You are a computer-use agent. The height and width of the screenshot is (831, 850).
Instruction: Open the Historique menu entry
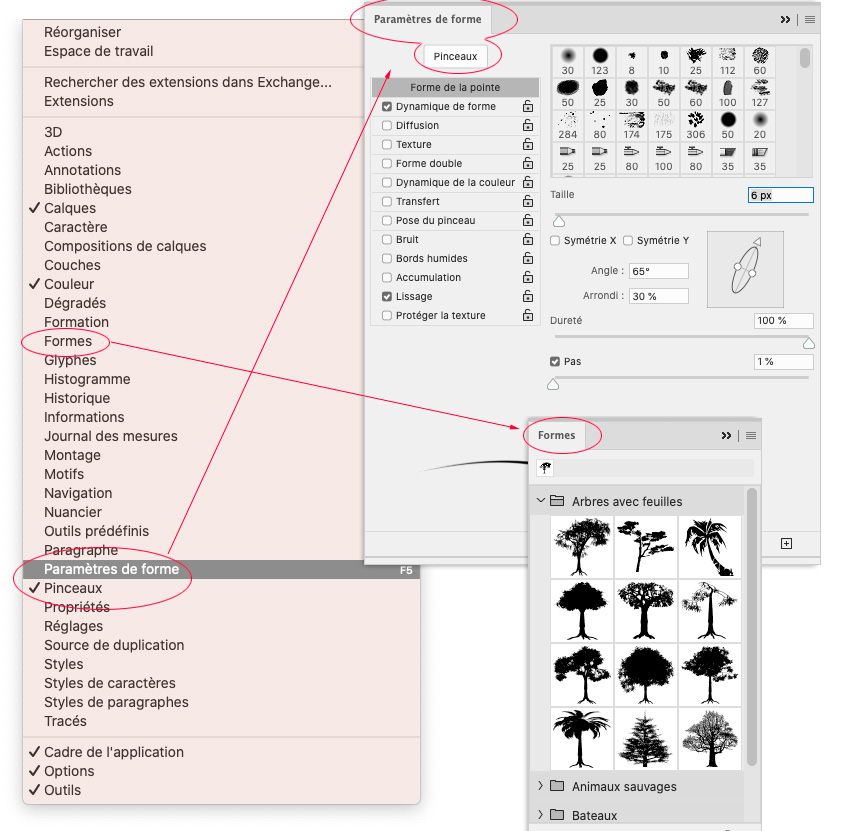pos(77,398)
